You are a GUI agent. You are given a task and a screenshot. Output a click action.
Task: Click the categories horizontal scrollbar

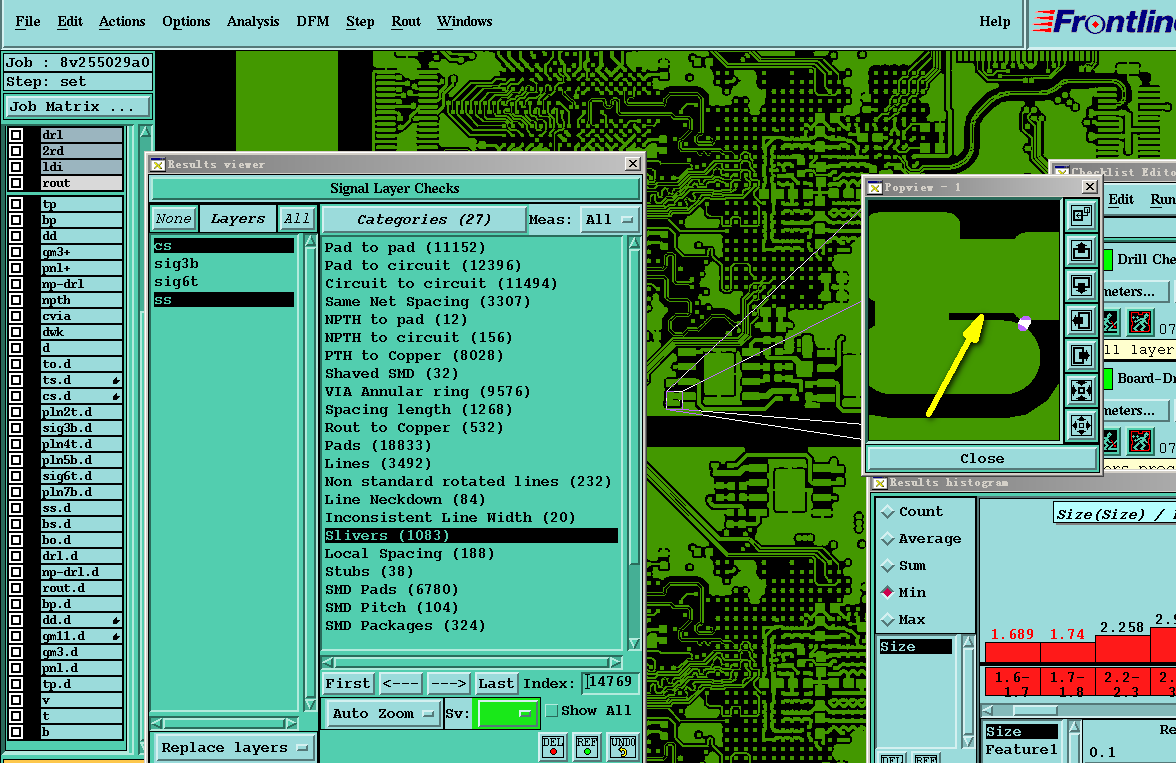click(x=471, y=662)
